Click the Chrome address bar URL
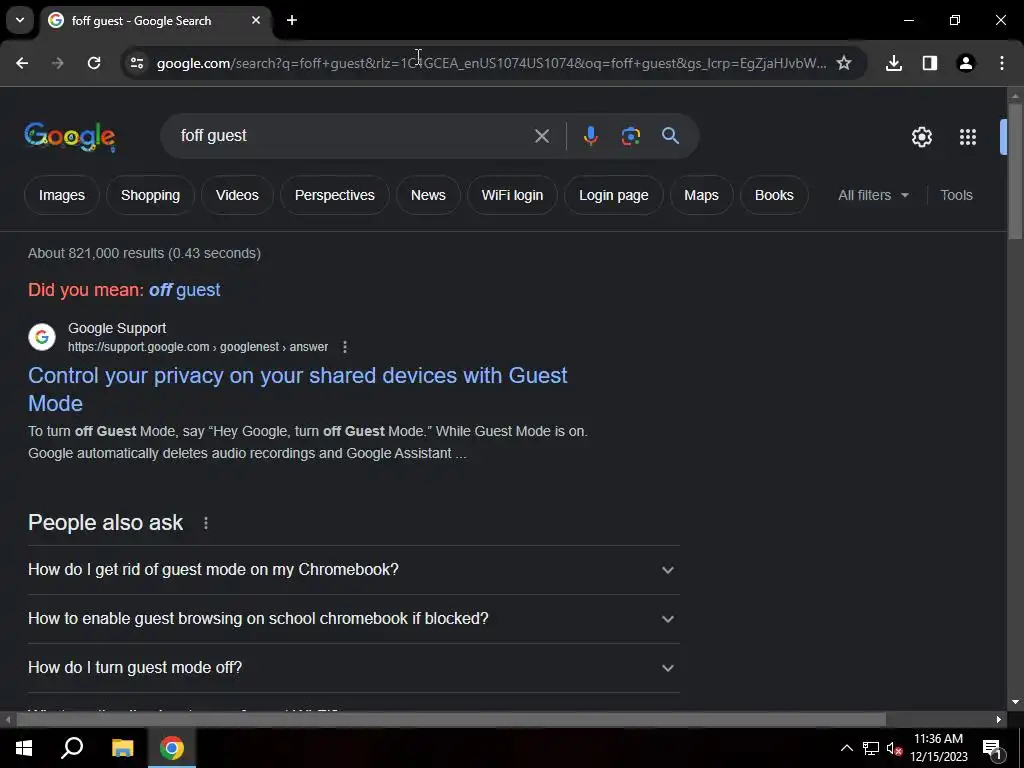Screen dimensions: 1024x768 [x=491, y=63]
